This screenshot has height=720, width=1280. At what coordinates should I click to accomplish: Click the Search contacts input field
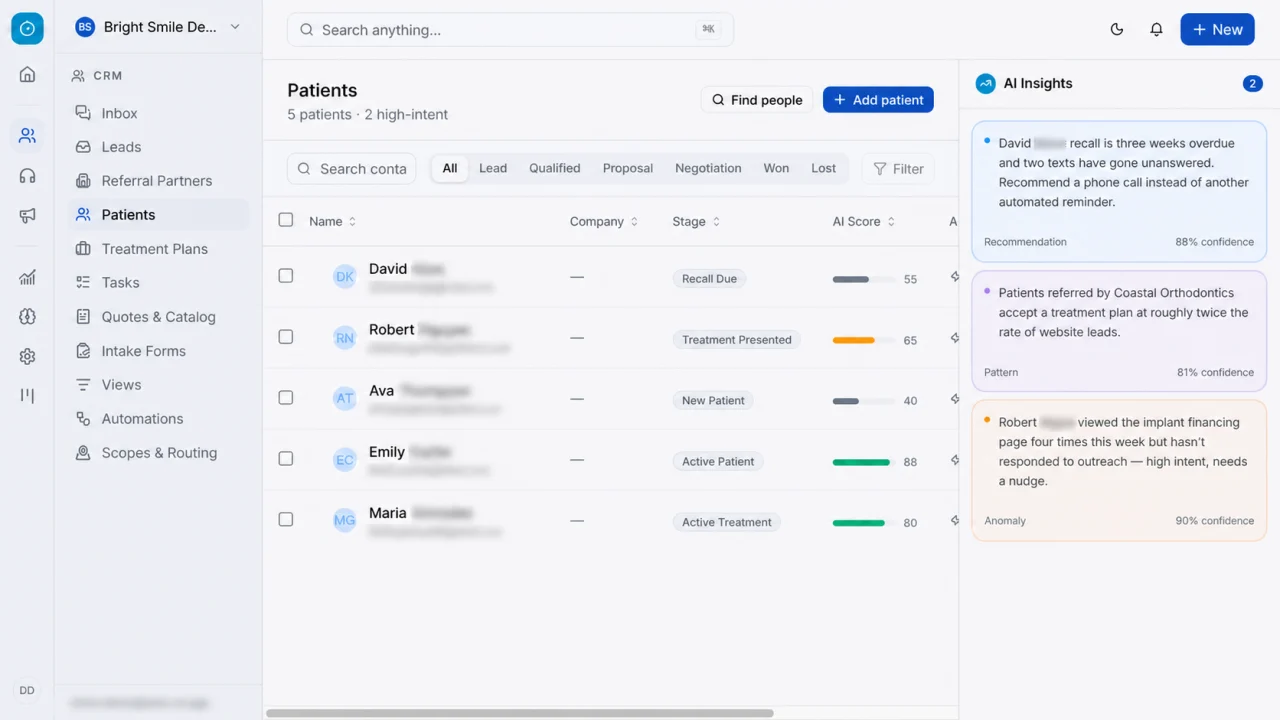pyautogui.click(x=352, y=169)
